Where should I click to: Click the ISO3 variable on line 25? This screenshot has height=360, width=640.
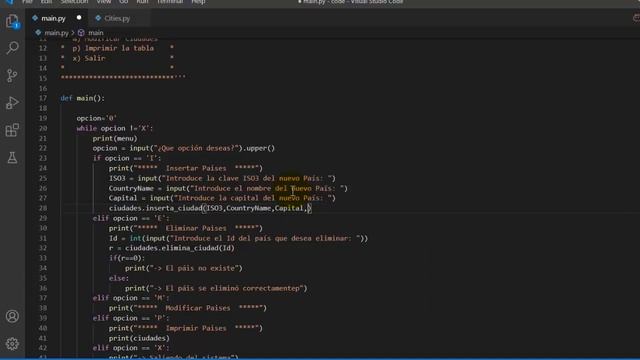pyautogui.click(x=117, y=178)
